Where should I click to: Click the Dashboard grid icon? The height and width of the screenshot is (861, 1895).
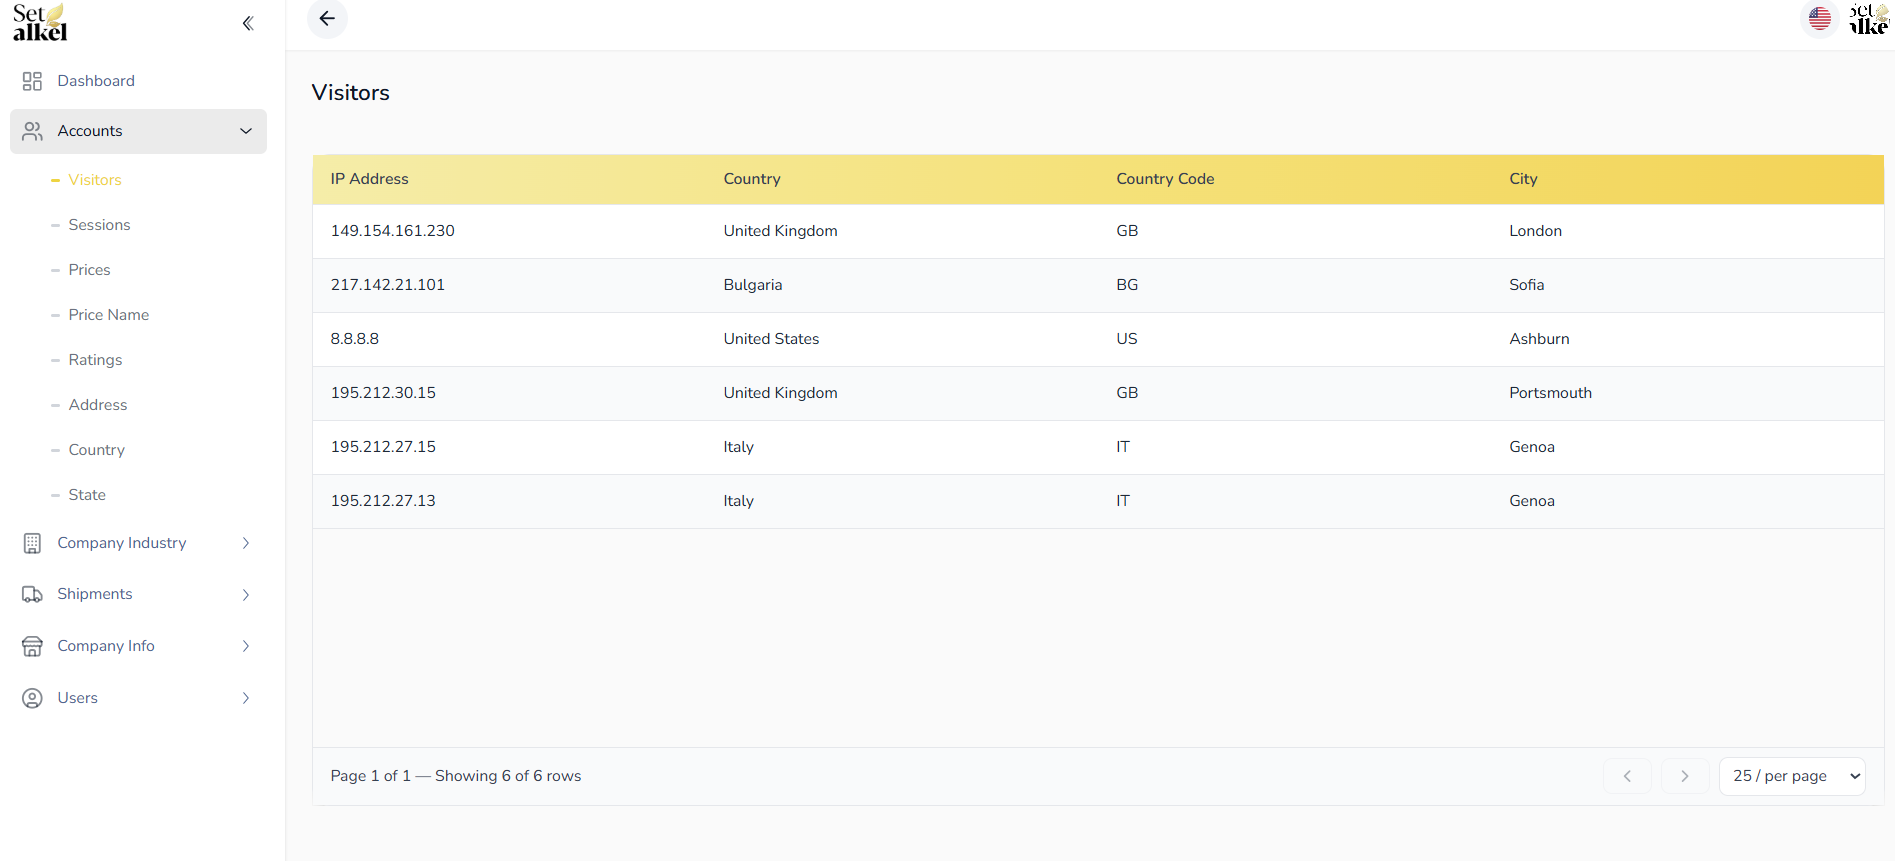tap(32, 81)
